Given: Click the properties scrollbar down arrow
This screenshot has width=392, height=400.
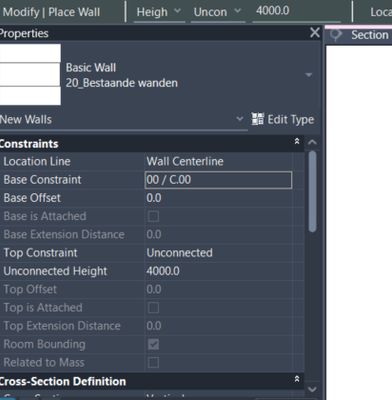Looking at the screenshot, I should 312,389.
